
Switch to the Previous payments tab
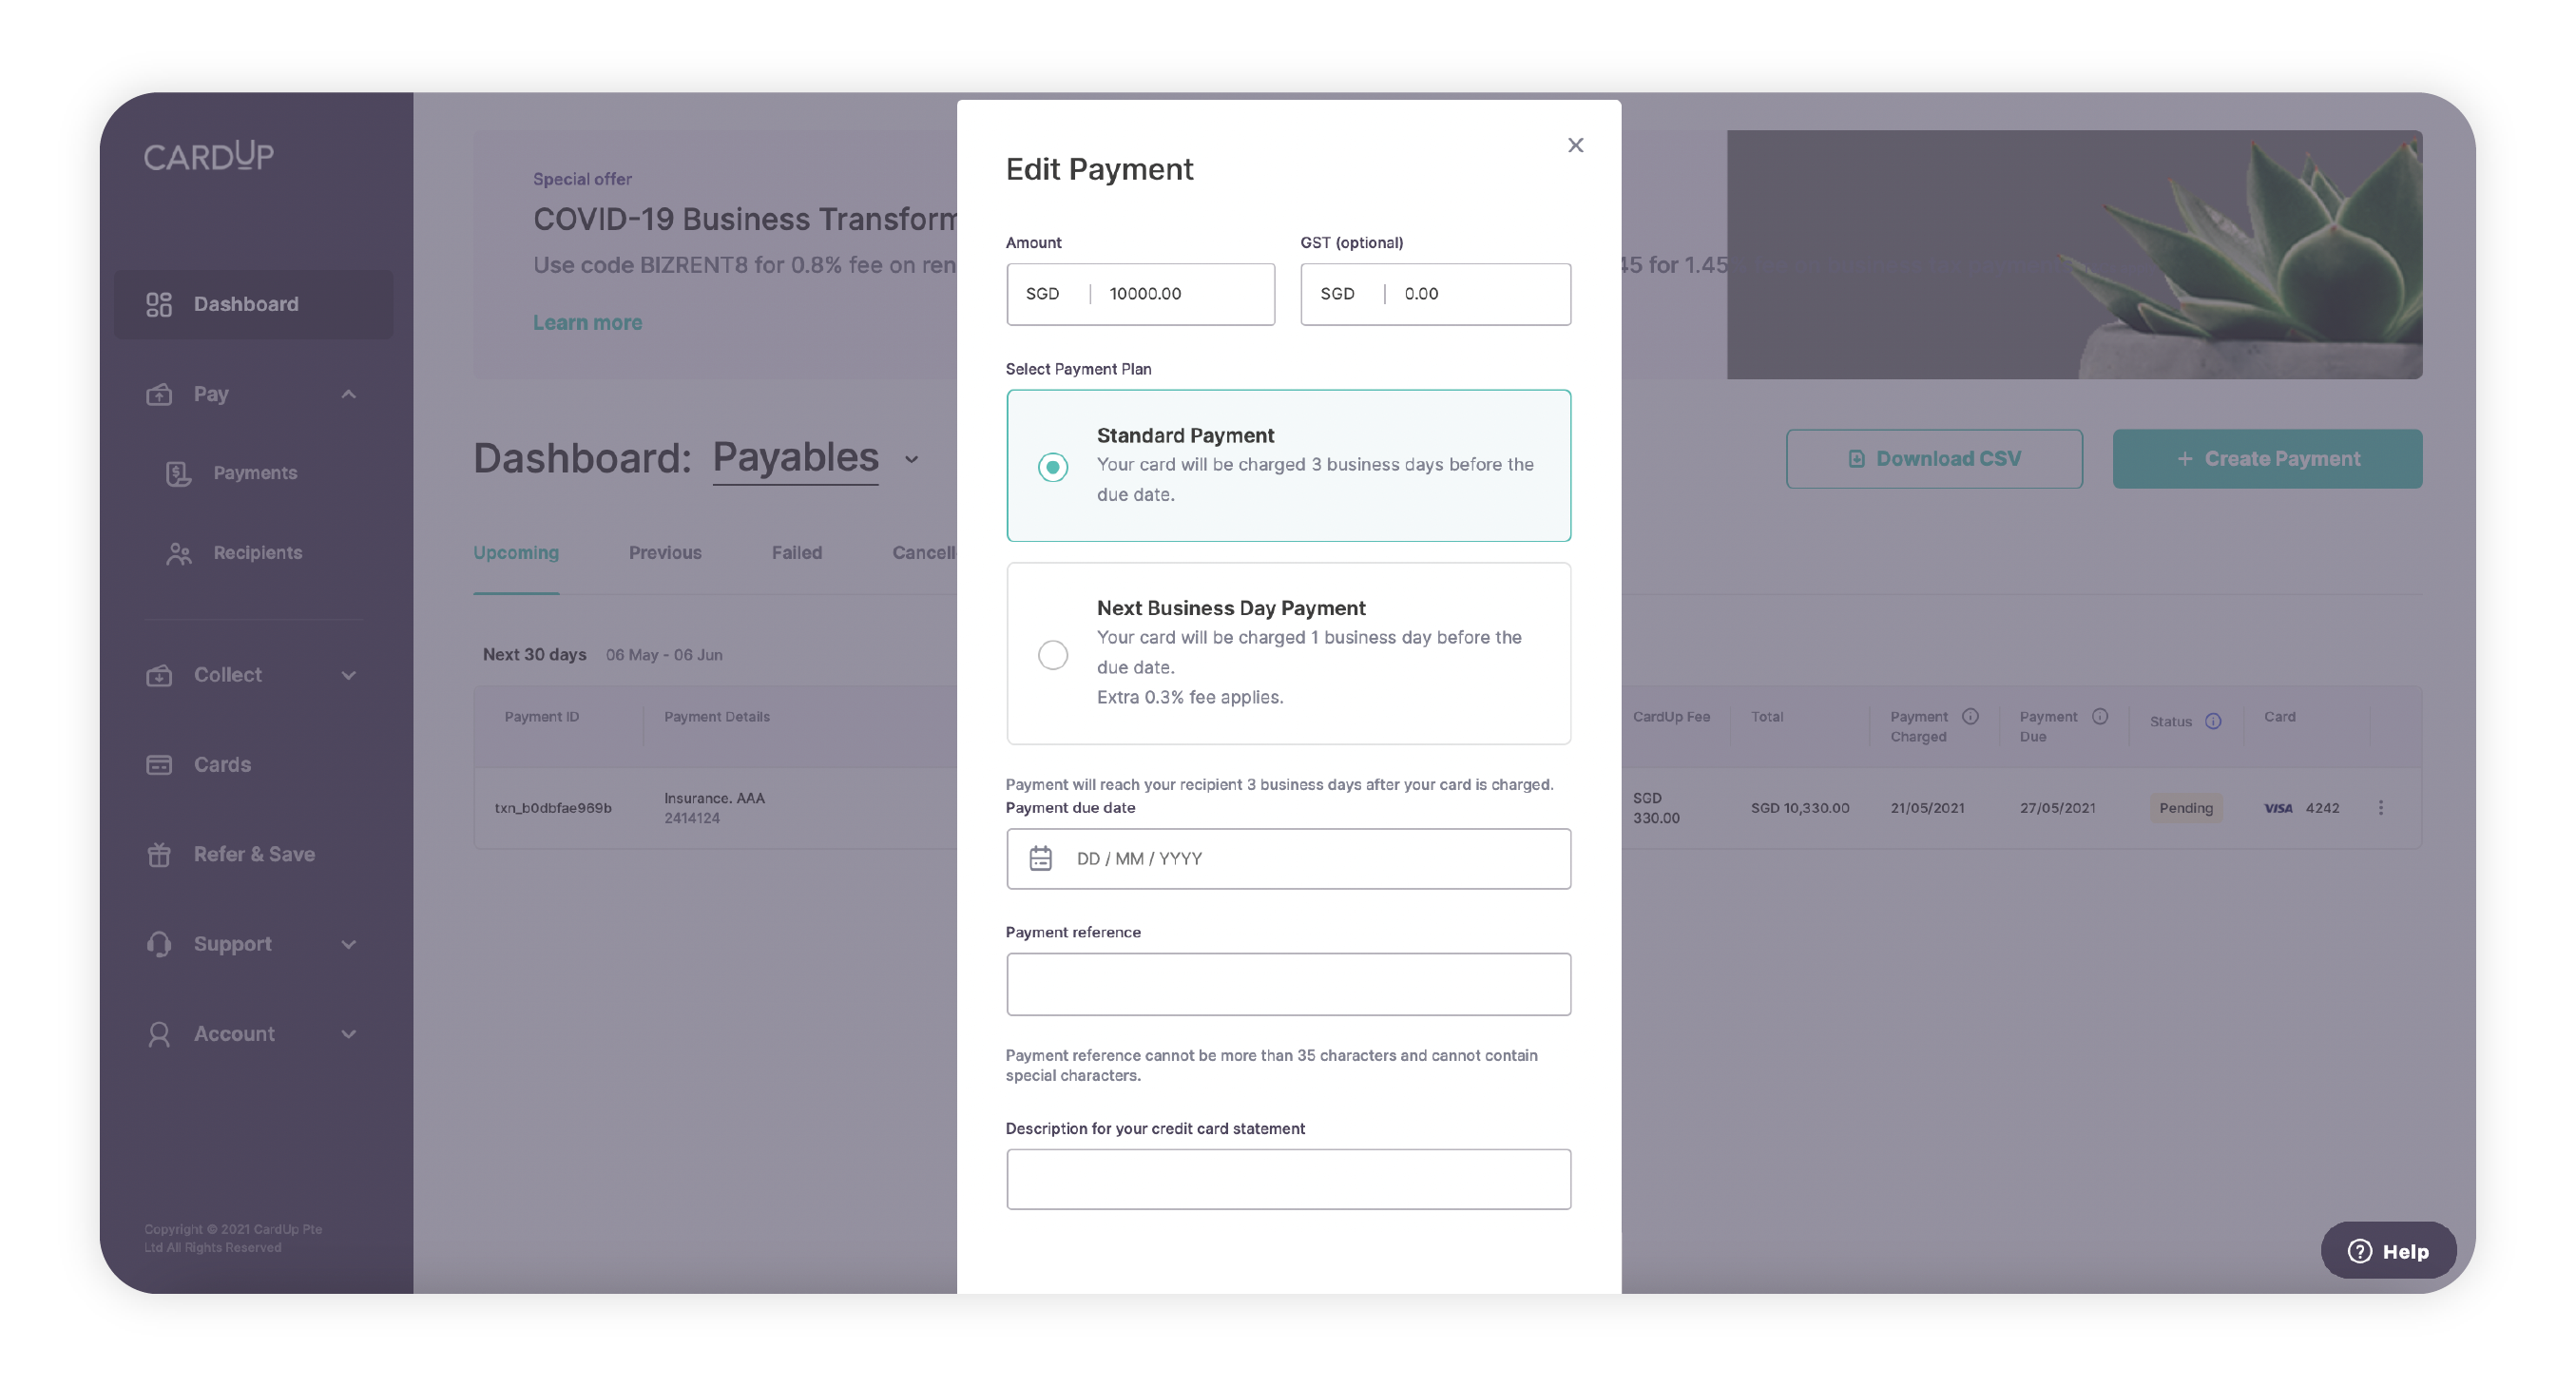665,553
